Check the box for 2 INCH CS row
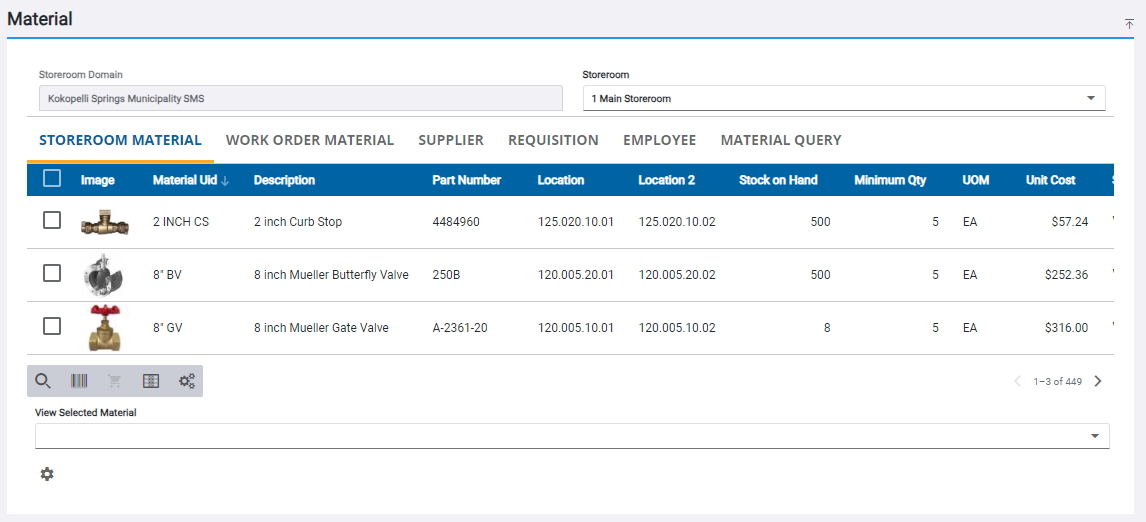Viewport: 1146px width, 522px height. point(52,221)
